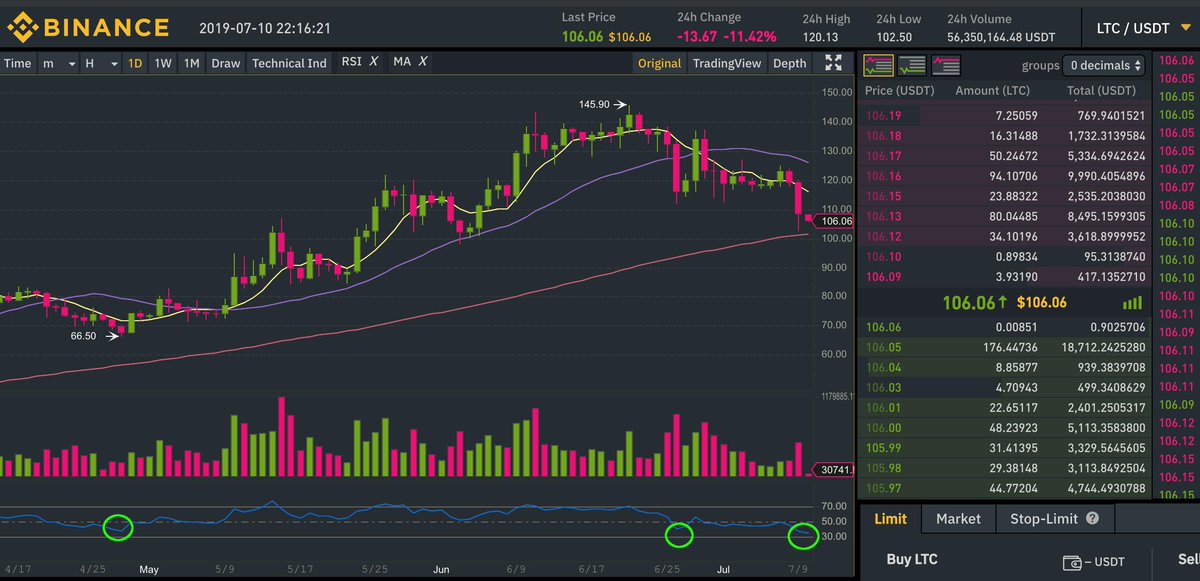Select sell order at price 106.13
The width and height of the screenshot is (1200, 581).
[1005, 216]
